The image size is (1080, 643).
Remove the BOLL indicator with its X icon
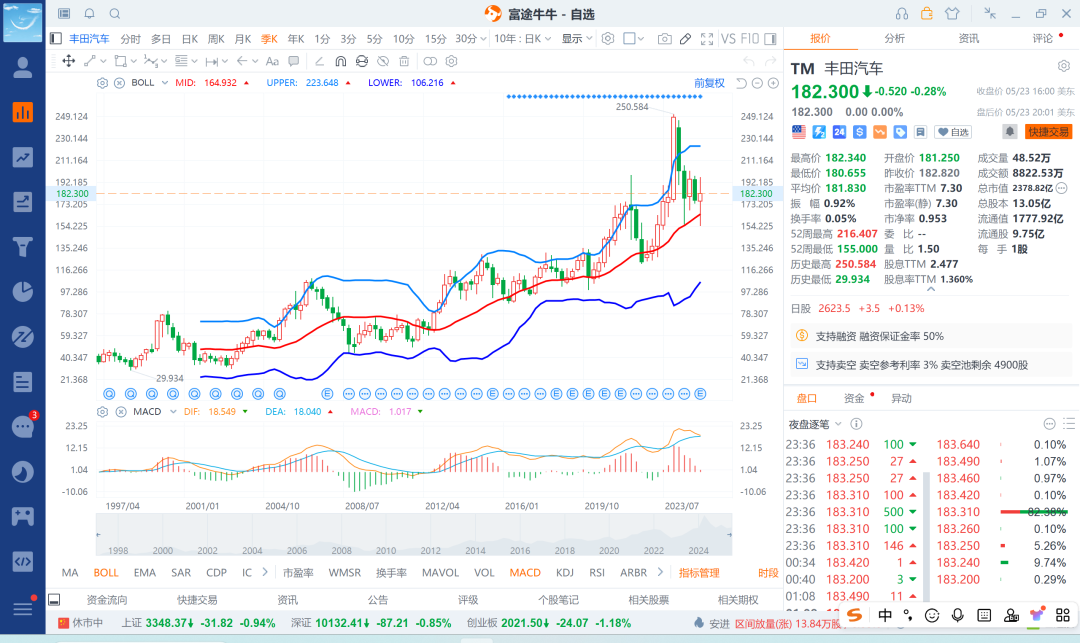[119, 83]
